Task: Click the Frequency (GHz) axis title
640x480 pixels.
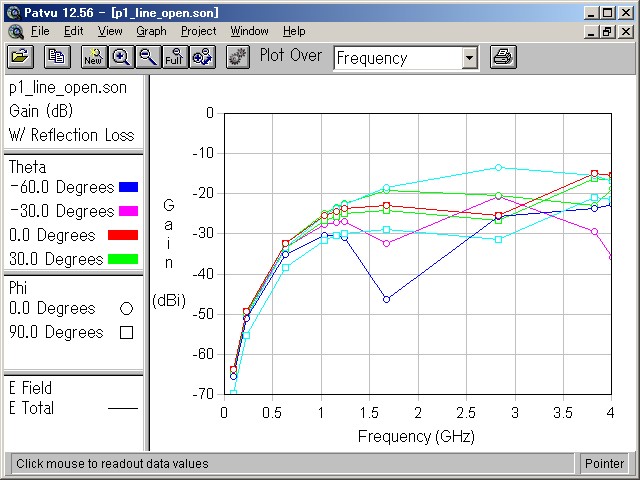Action: coord(416,437)
